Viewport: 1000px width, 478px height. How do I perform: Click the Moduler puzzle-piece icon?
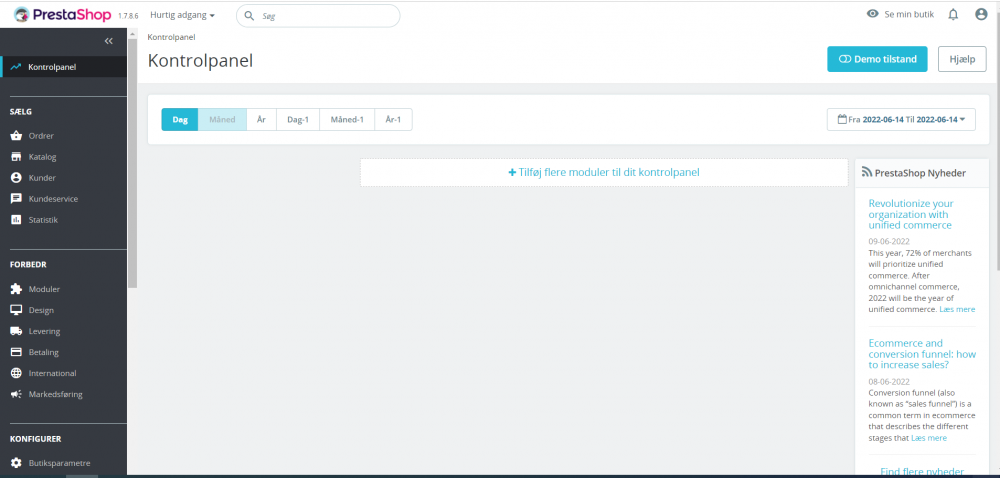[x=16, y=289]
